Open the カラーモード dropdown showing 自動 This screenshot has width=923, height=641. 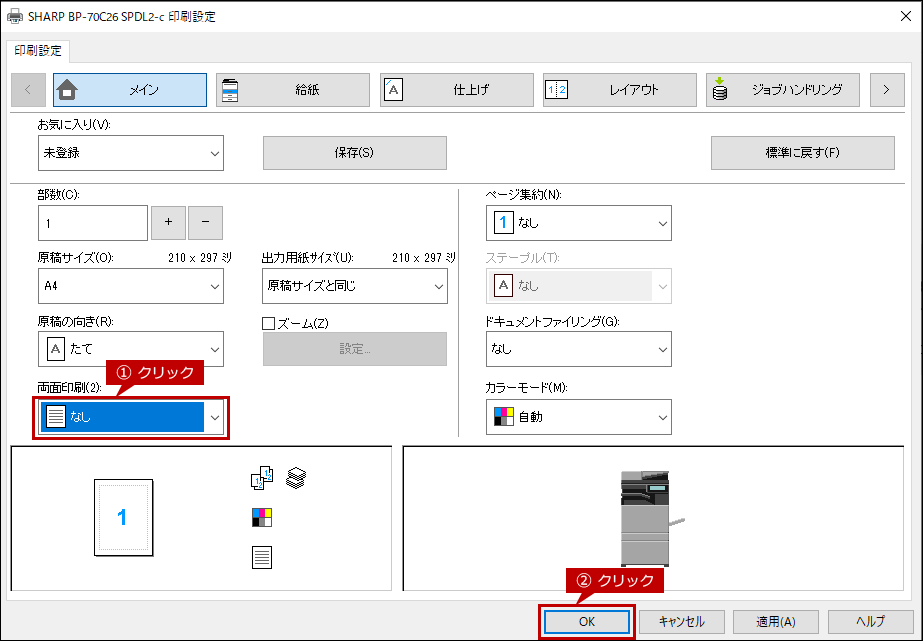pos(579,417)
